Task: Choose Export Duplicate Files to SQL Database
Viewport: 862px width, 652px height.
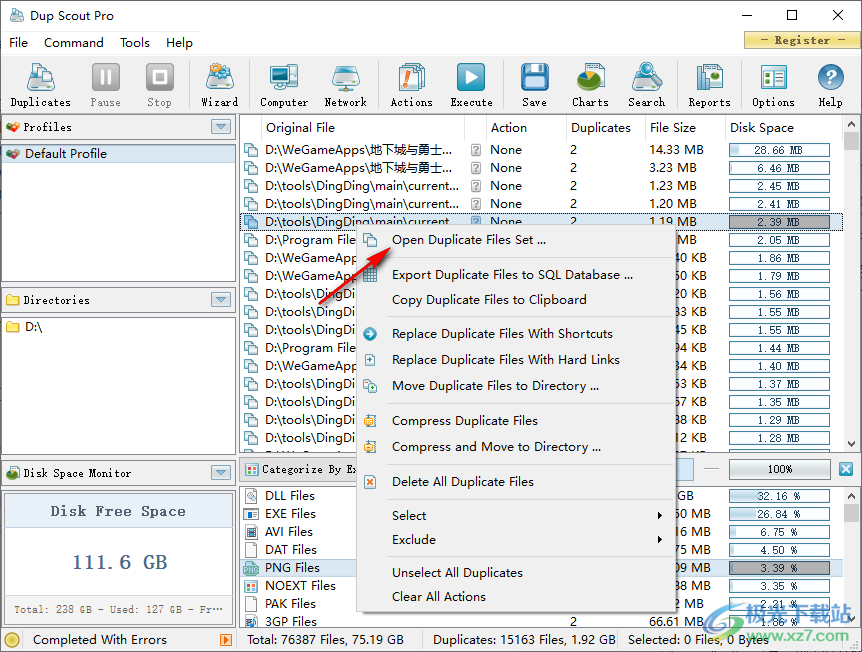Action: (x=516, y=274)
